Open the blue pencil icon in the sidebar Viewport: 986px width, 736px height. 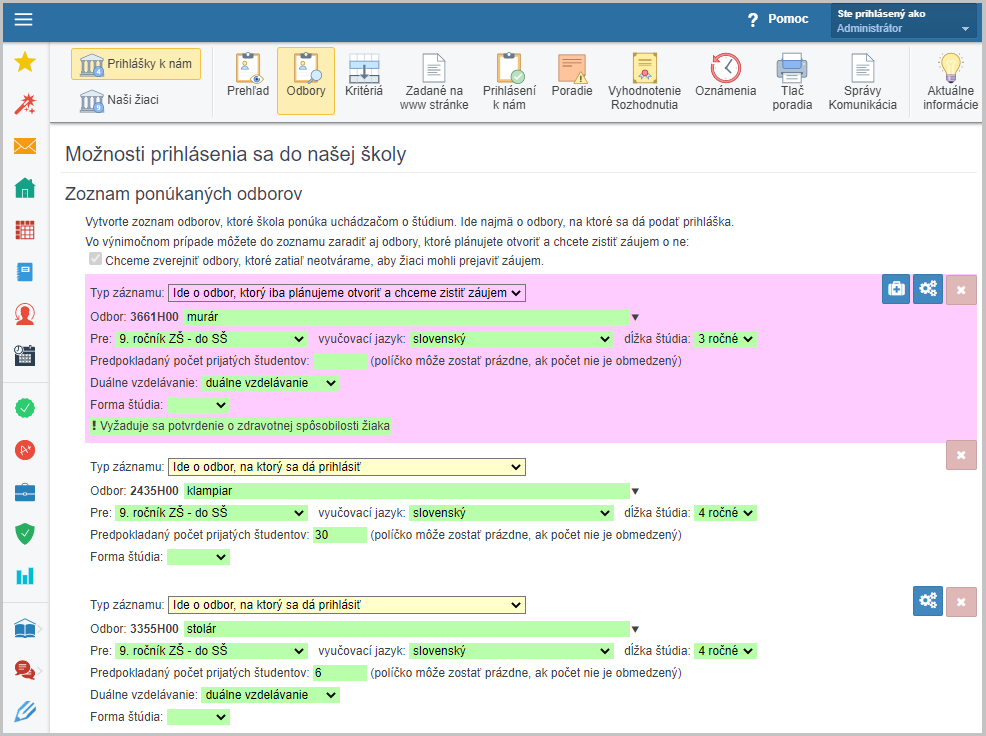pyautogui.click(x=25, y=711)
